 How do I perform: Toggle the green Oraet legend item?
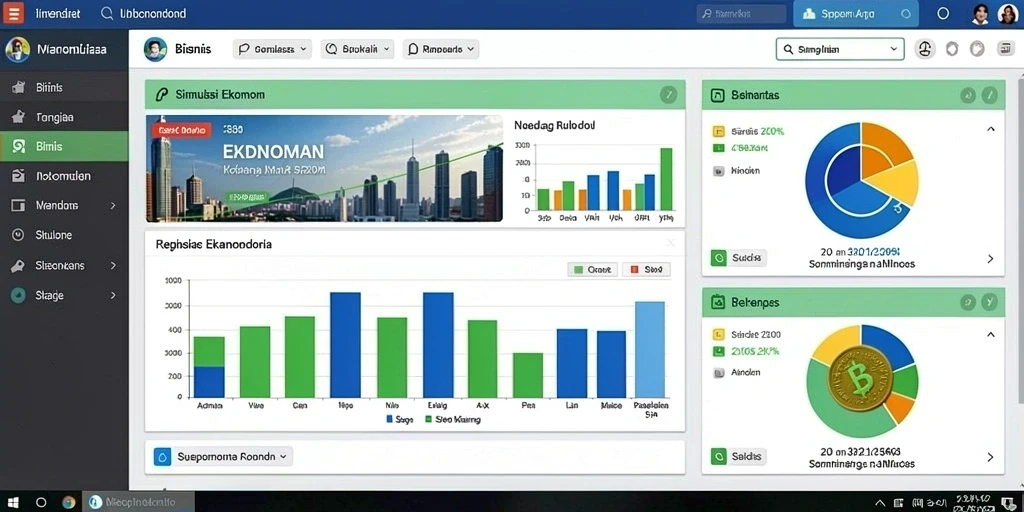(592, 269)
